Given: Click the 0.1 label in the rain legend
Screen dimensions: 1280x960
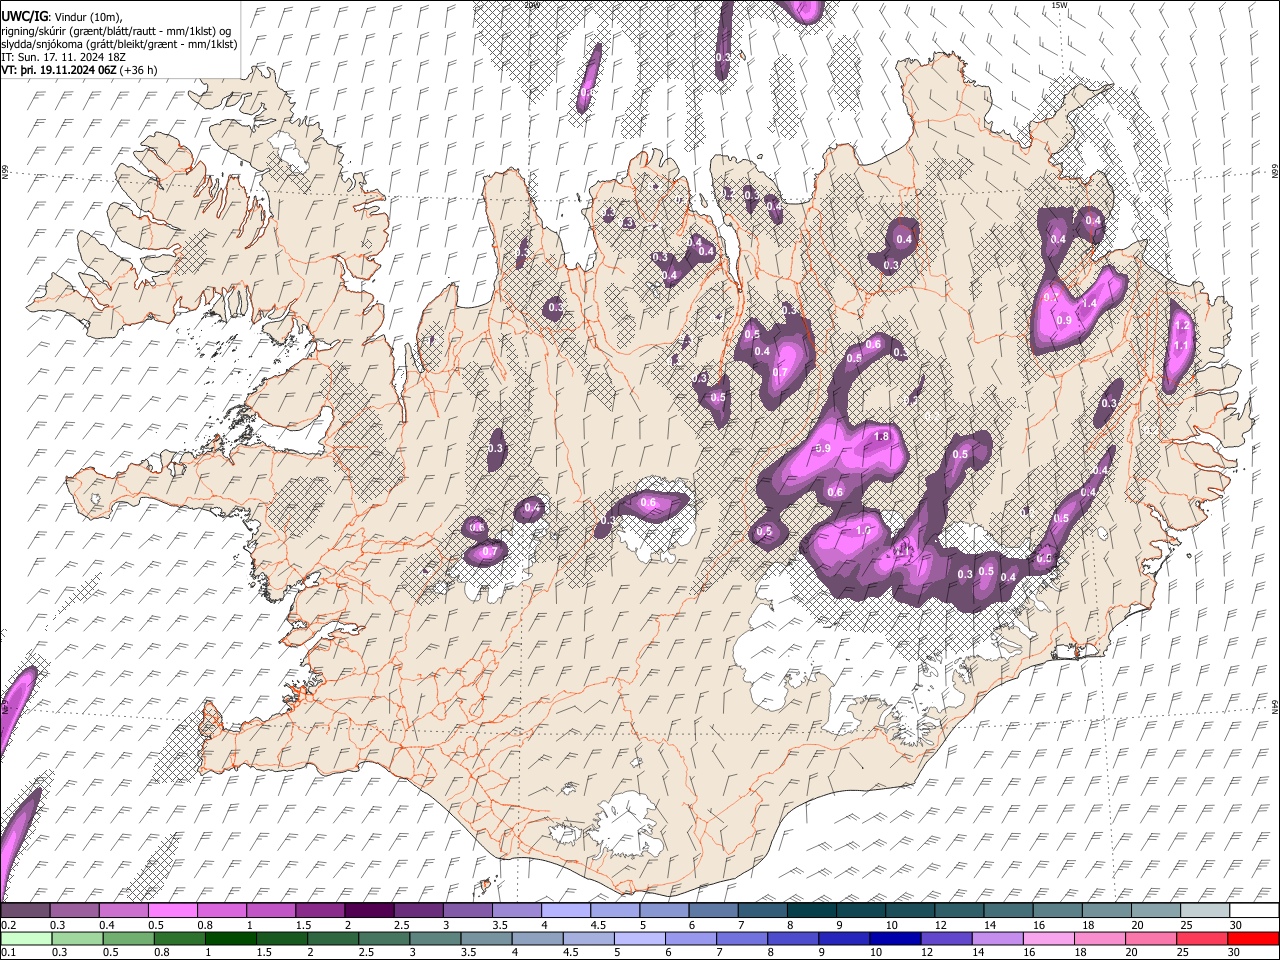Looking at the screenshot, I should [9, 952].
